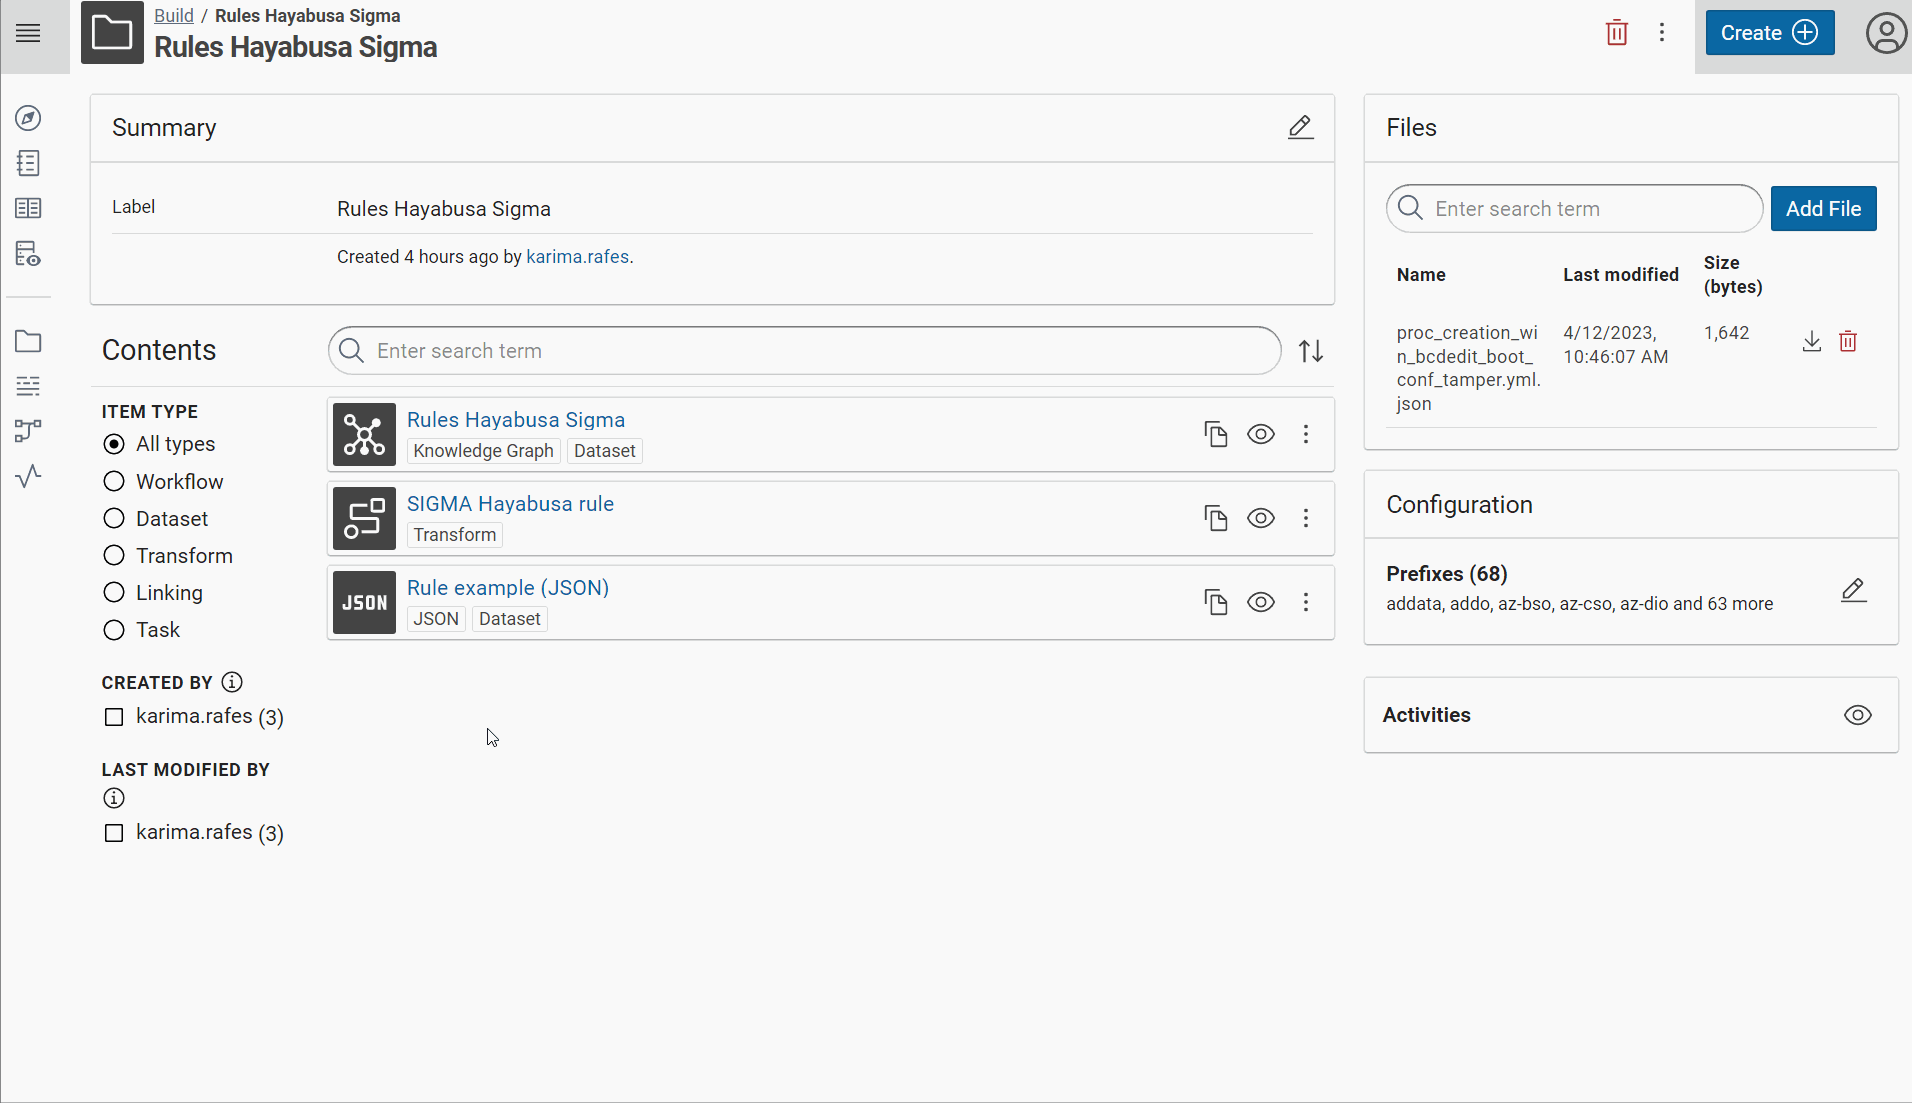The width and height of the screenshot is (1912, 1103).
Task: Check karima.rafes under Last Modified By
Action: pyautogui.click(x=114, y=833)
